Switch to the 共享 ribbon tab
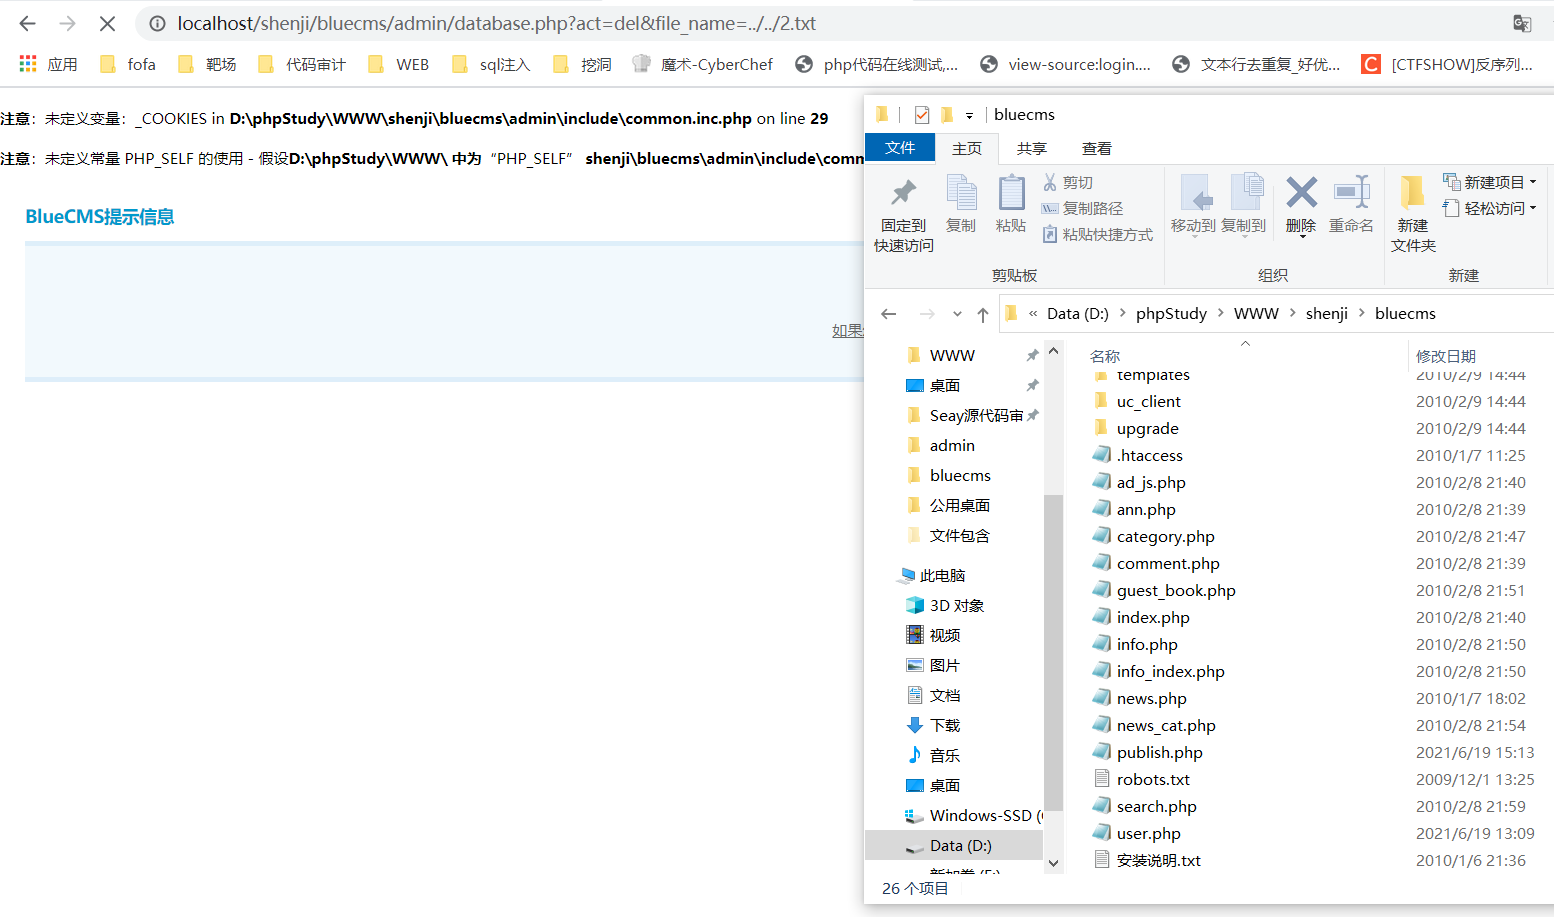Viewport: 1554px width, 917px height. coord(1032,148)
